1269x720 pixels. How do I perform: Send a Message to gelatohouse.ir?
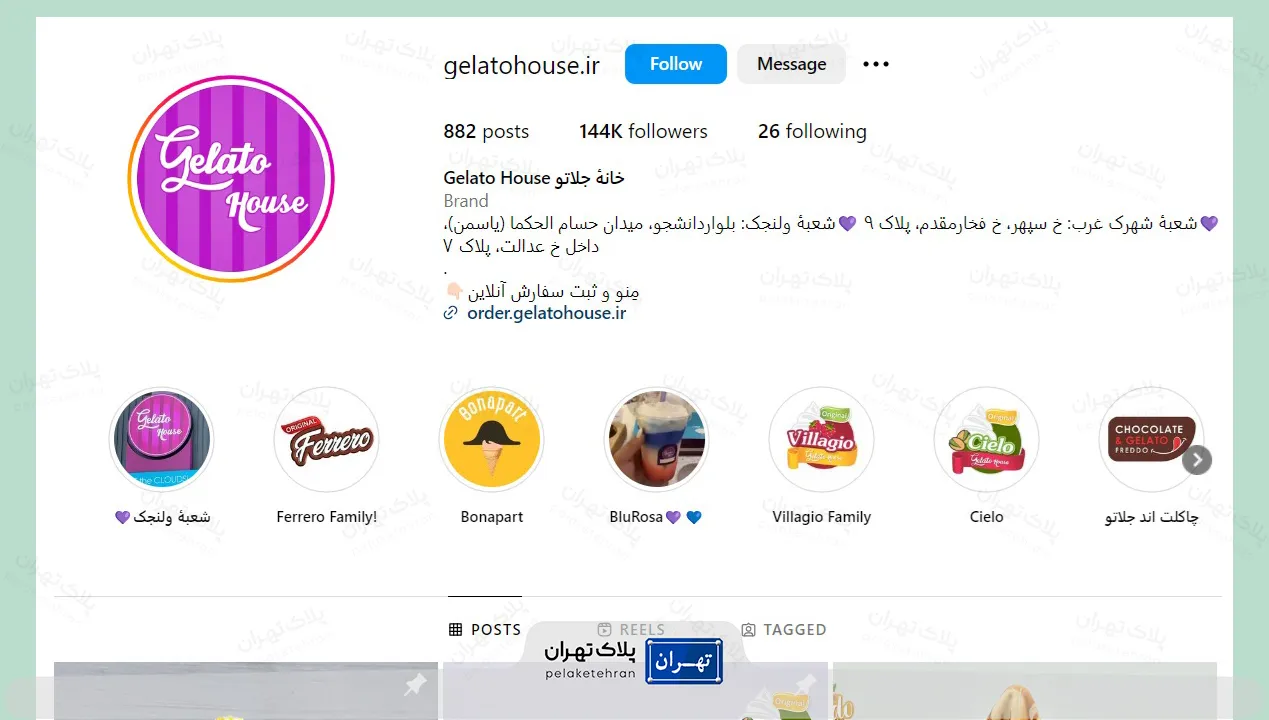(791, 64)
